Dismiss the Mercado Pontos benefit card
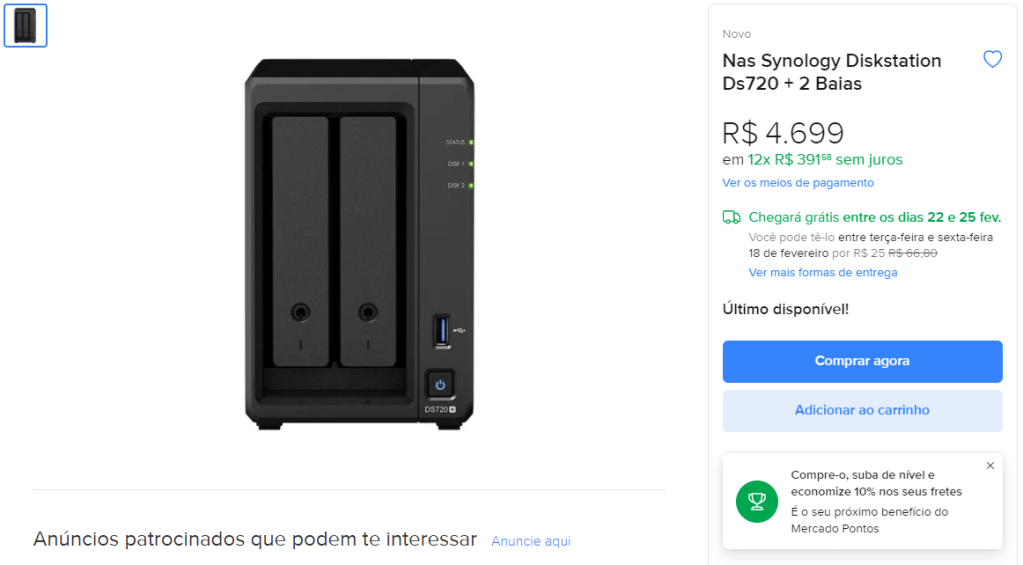Image resolution: width=1023 pixels, height=565 pixels. pyautogui.click(x=990, y=466)
